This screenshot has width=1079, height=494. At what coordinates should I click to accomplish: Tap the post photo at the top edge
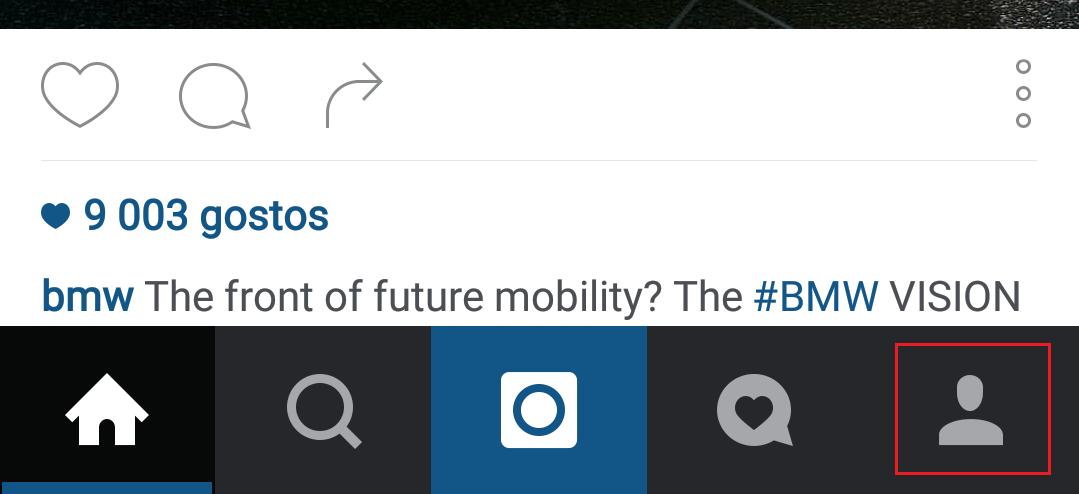point(540,14)
